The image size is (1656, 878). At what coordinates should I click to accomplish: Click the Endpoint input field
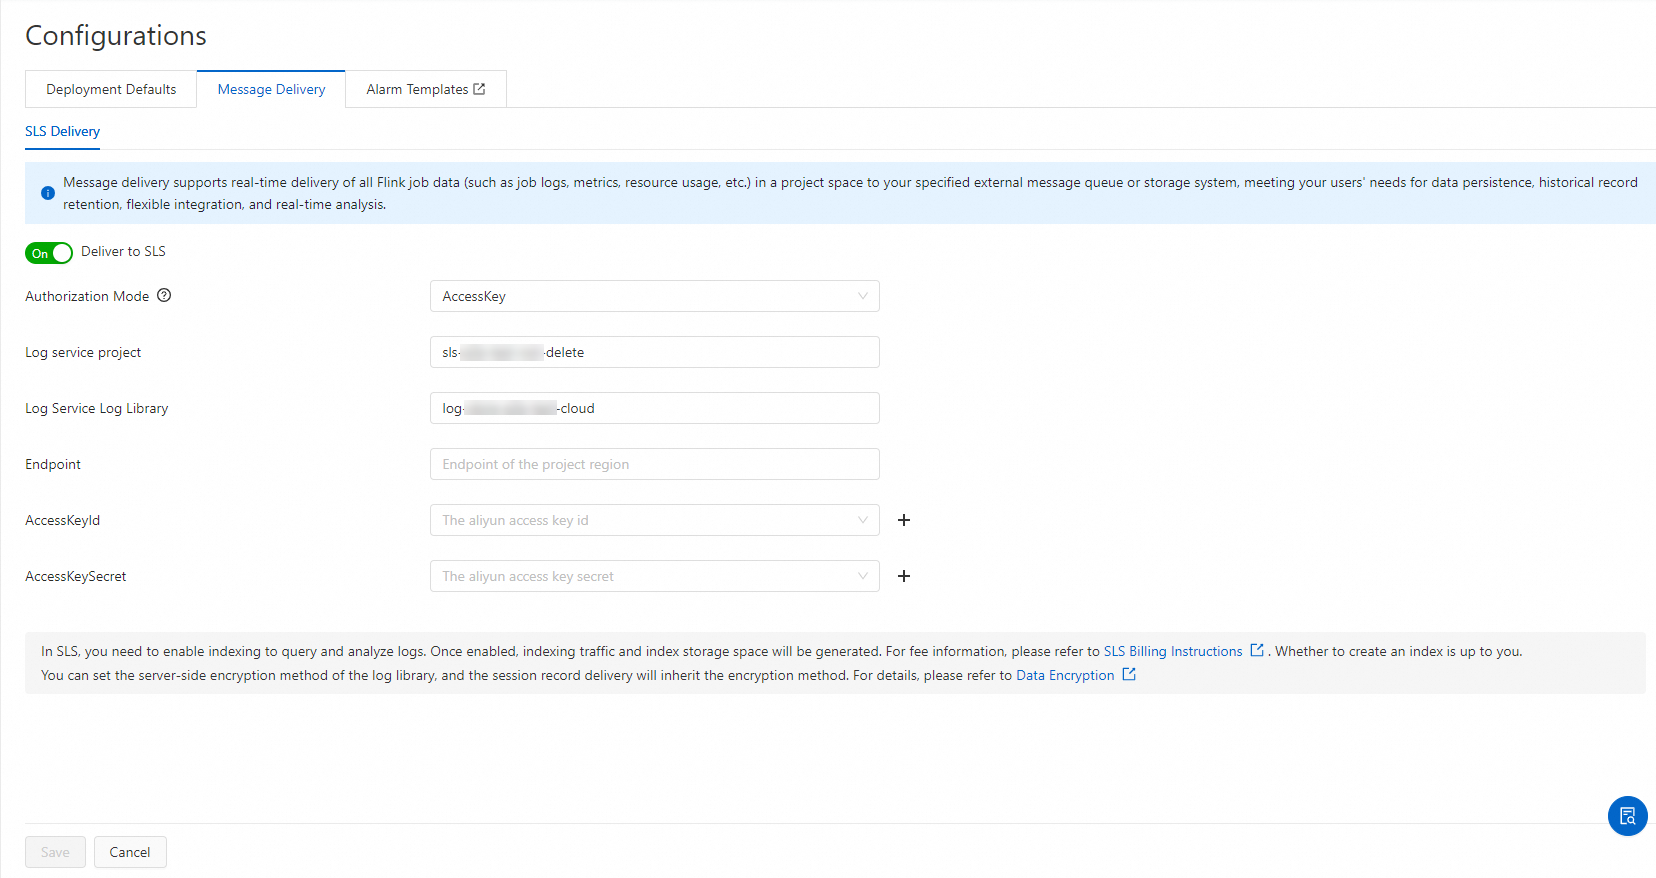click(654, 464)
